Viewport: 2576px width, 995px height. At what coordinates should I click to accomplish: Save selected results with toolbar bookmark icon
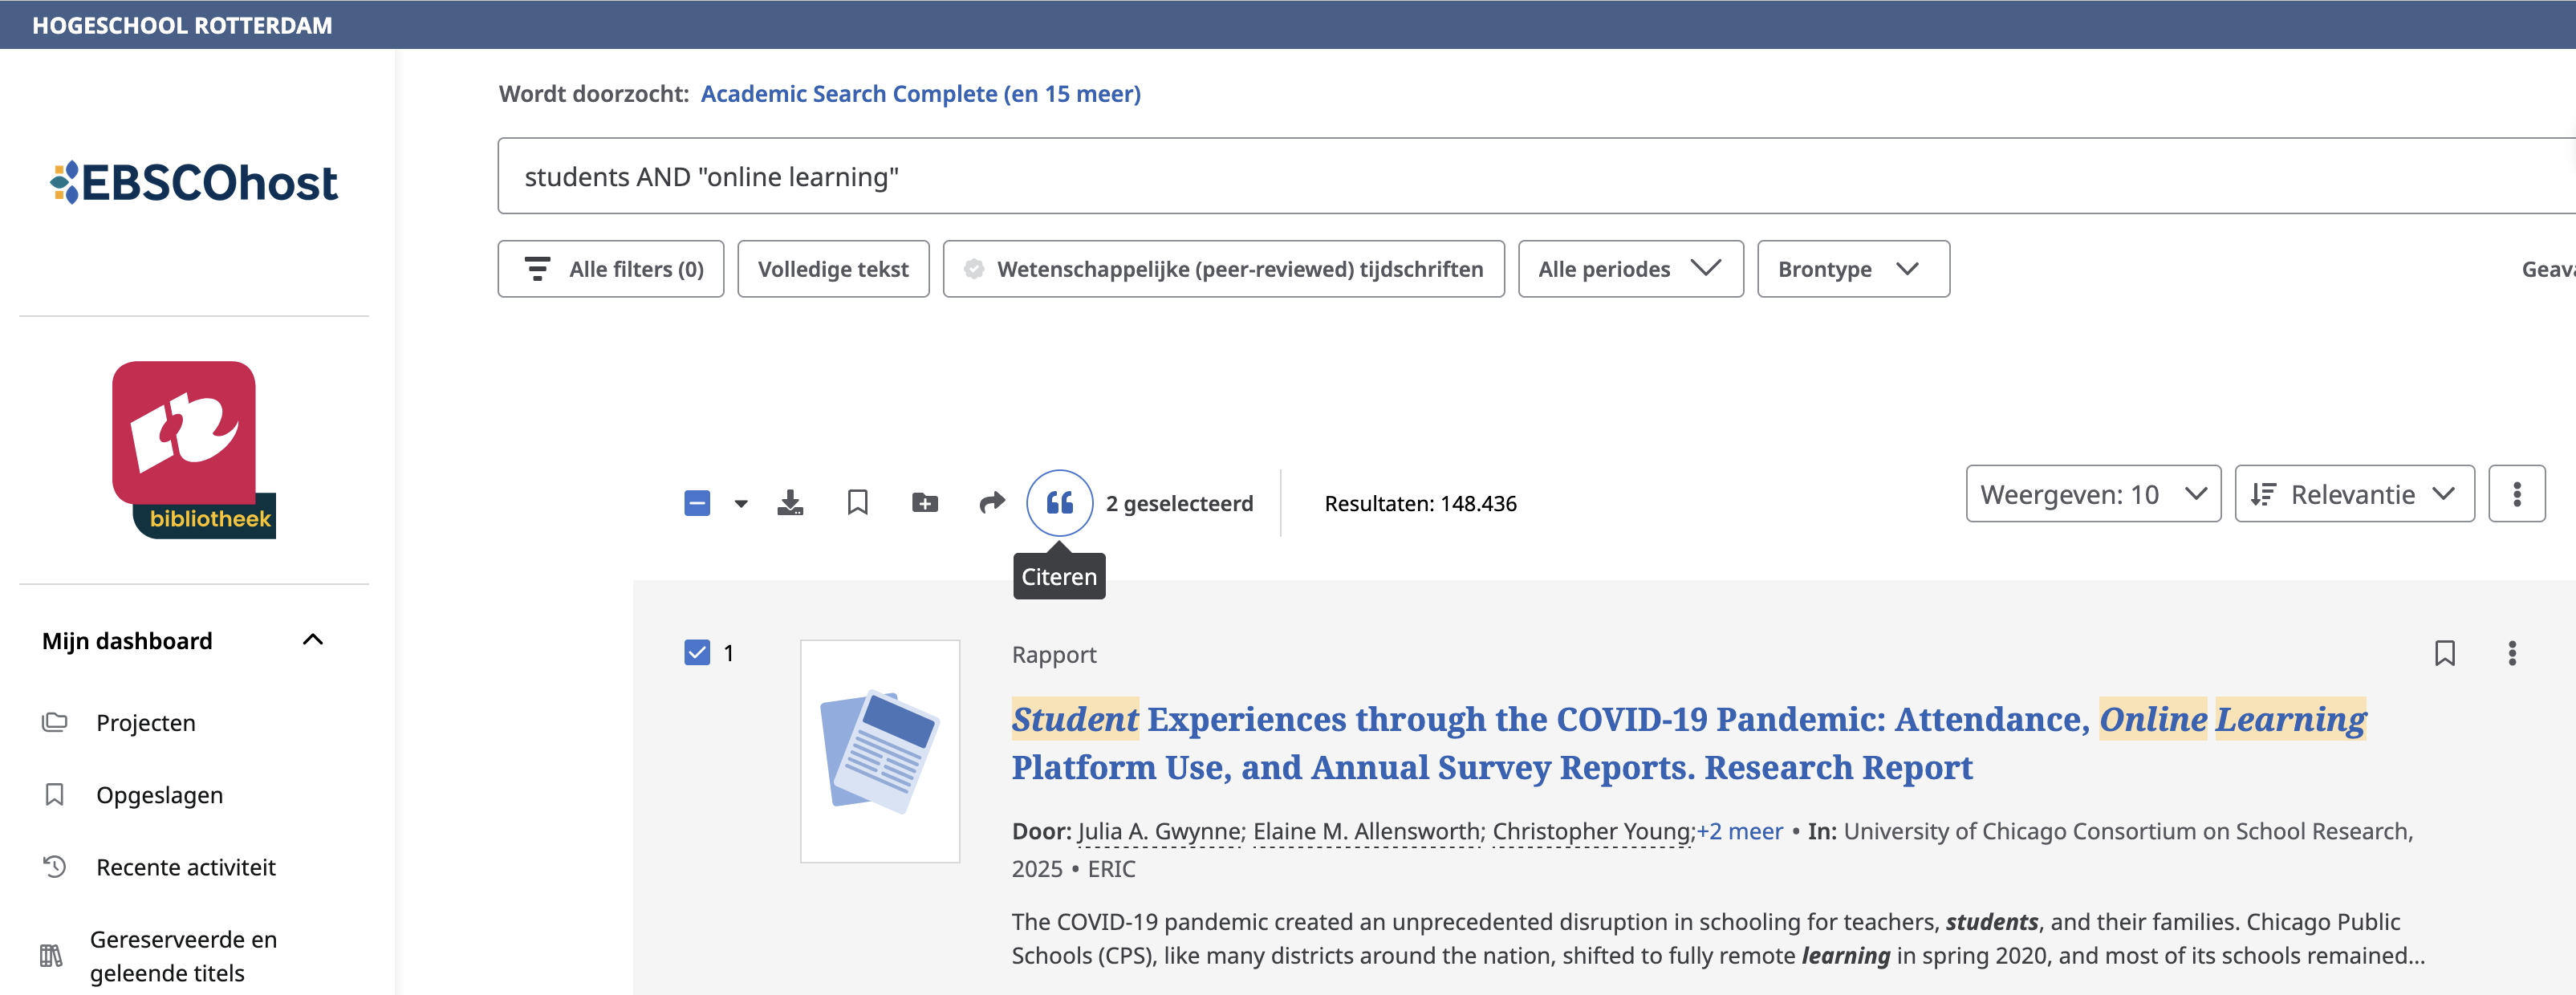coord(857,502)
